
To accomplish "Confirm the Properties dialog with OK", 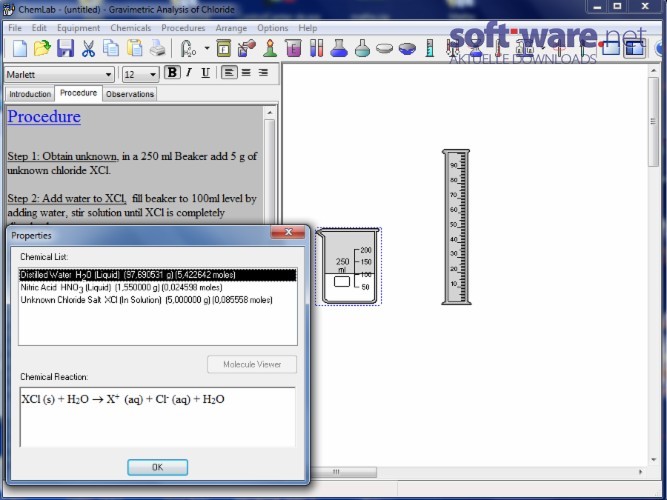I will [x=157, y=467].
